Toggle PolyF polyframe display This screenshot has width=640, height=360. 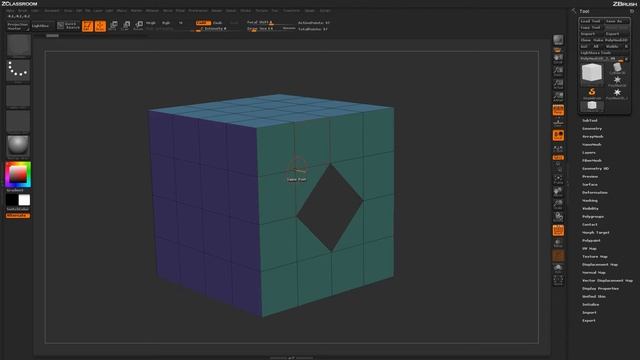(558, 230)
